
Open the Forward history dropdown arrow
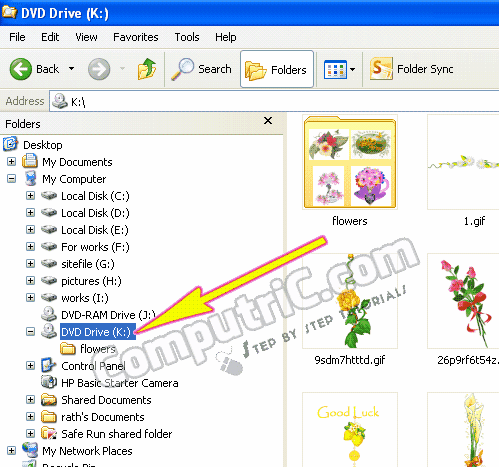point(122,69)
